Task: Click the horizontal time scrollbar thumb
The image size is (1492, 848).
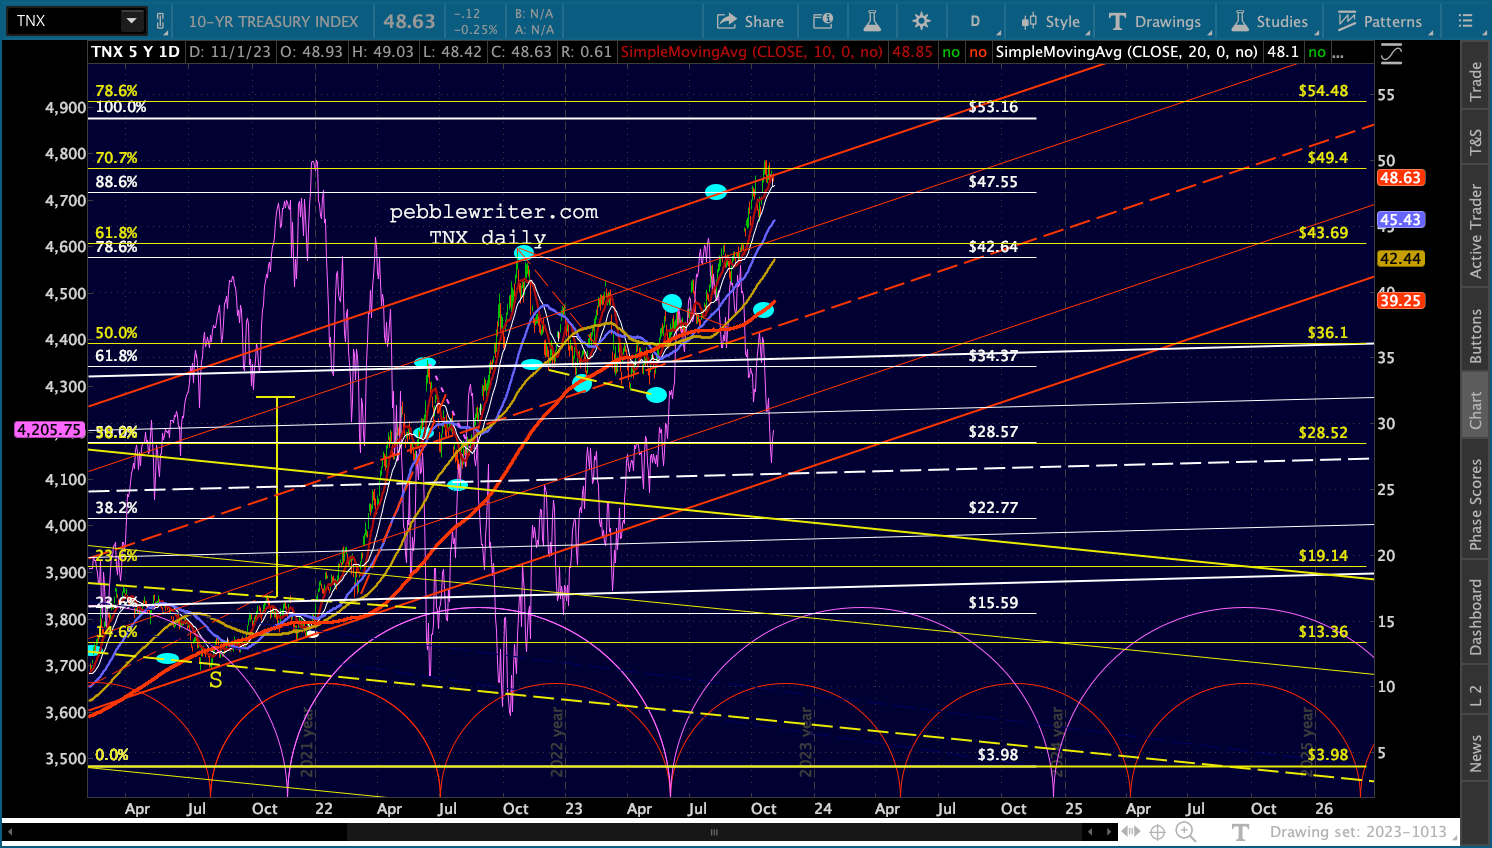Action: pos(714,832)
